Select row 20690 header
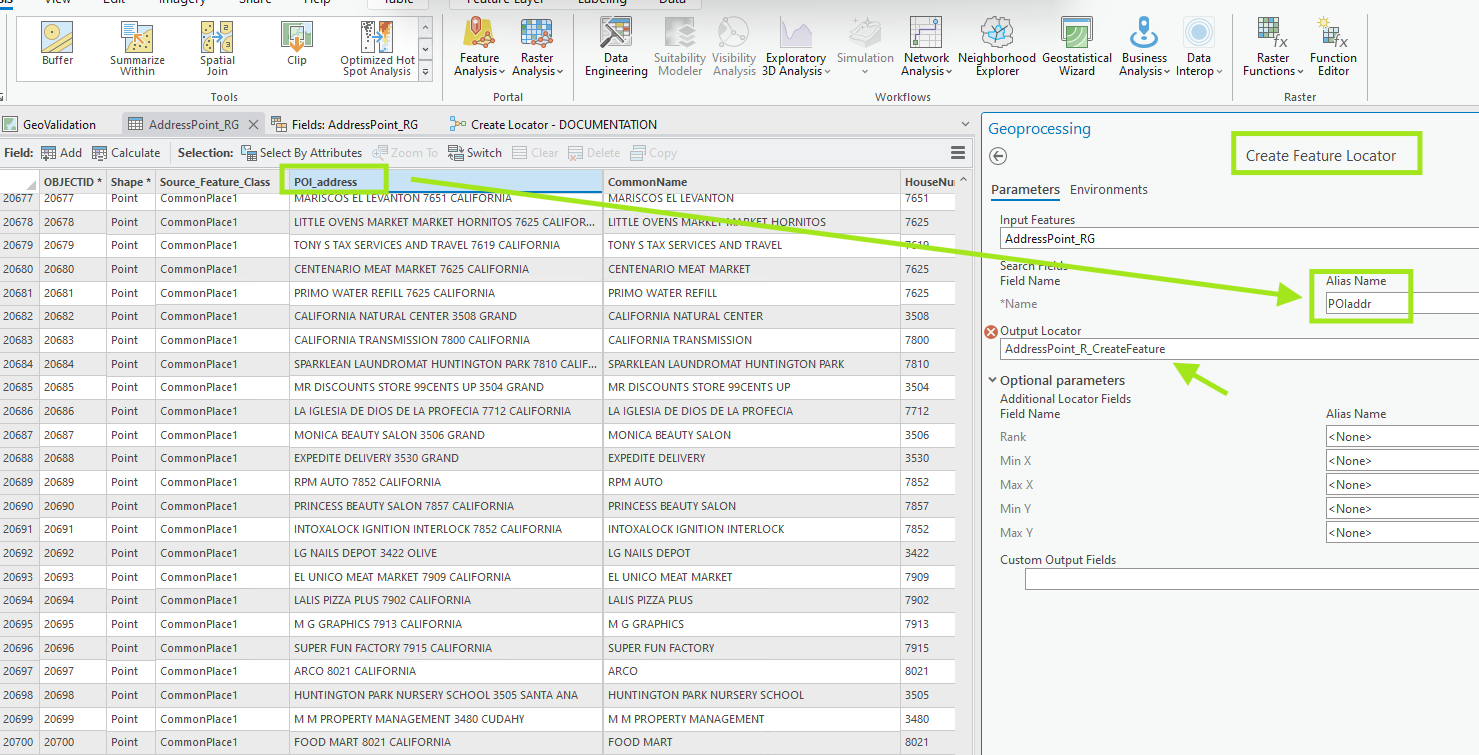The height and width of the screenshot is (755, 1479). (19, 506)
